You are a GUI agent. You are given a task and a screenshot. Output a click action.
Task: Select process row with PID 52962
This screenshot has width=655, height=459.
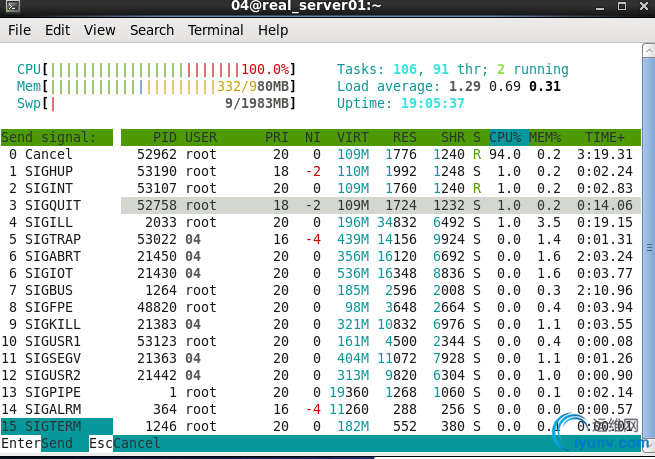point(381,154)
